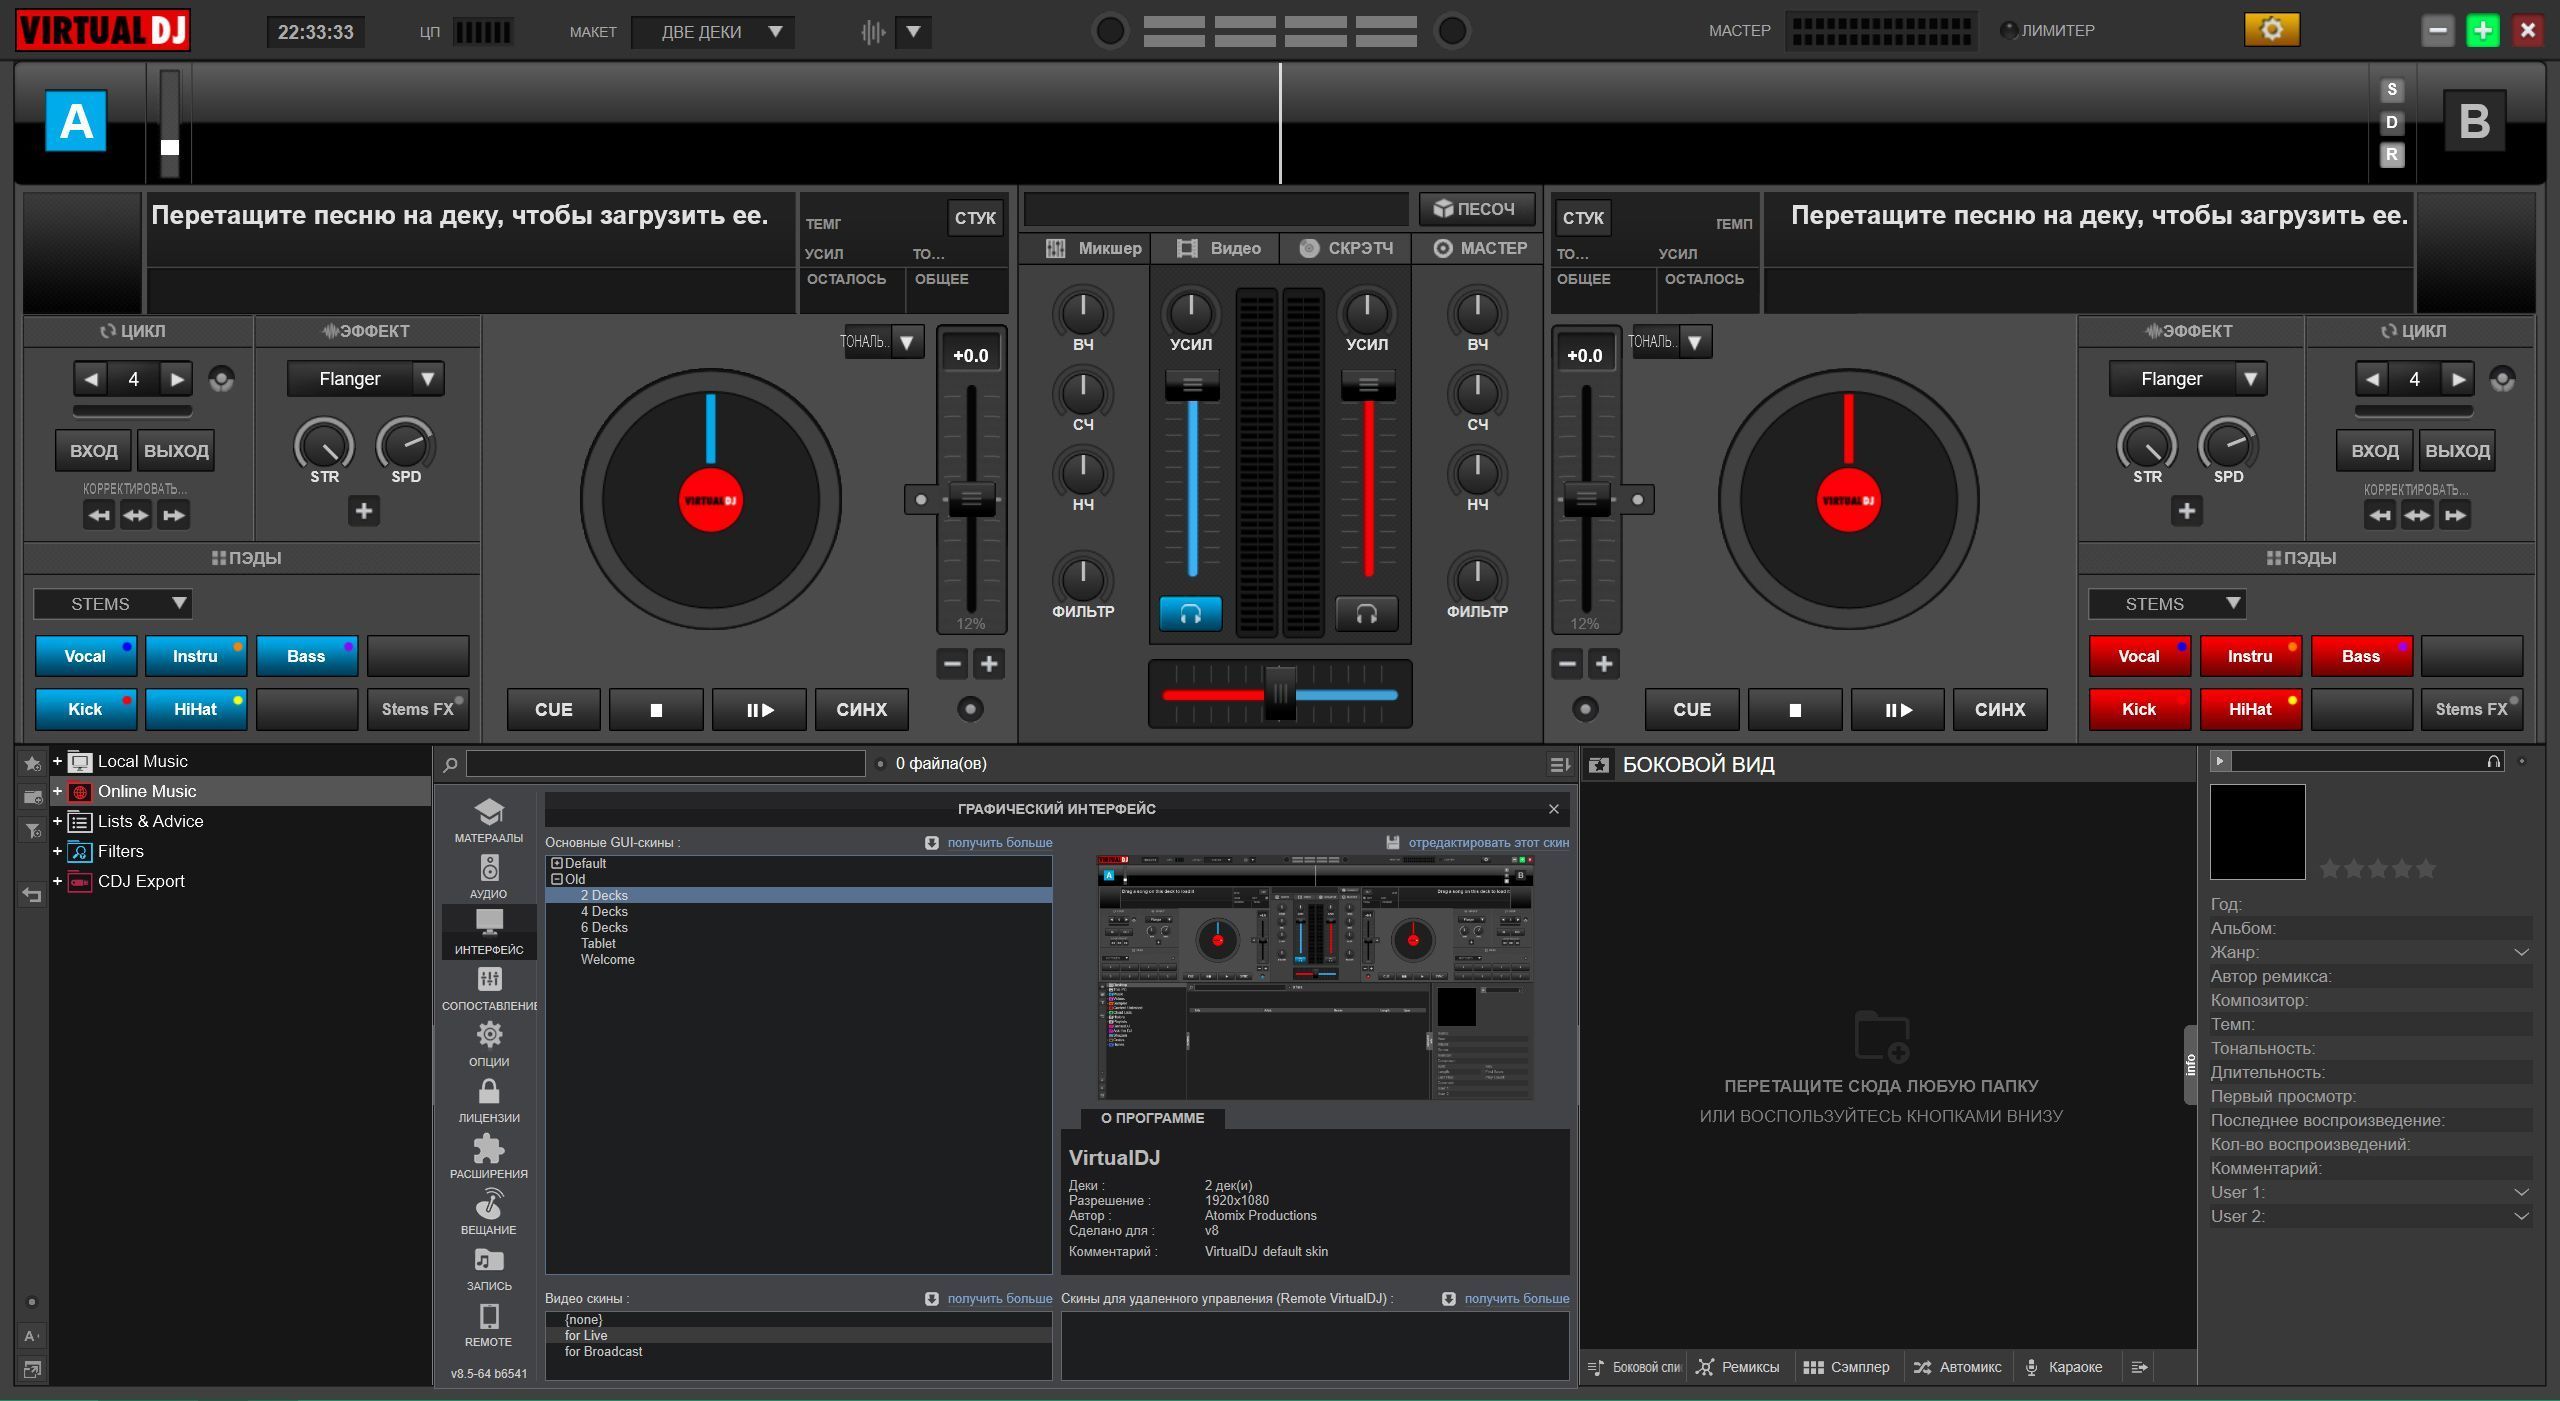Switch to the Микшер tab

(x=1093, y=248)
